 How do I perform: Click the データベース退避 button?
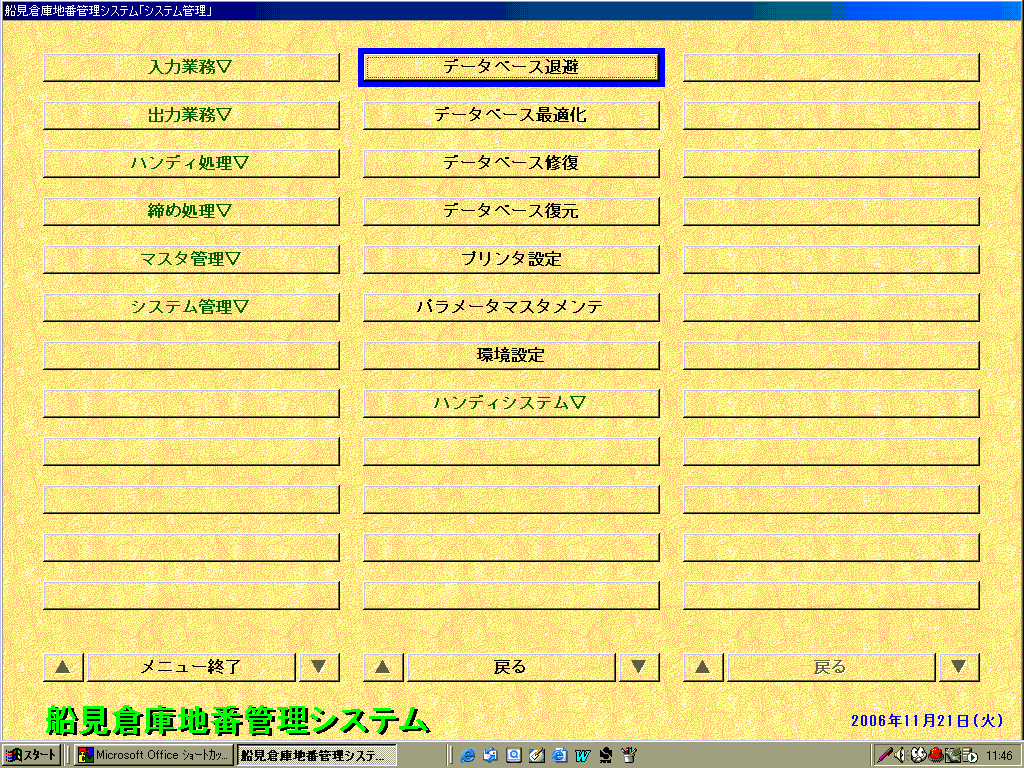511,67
